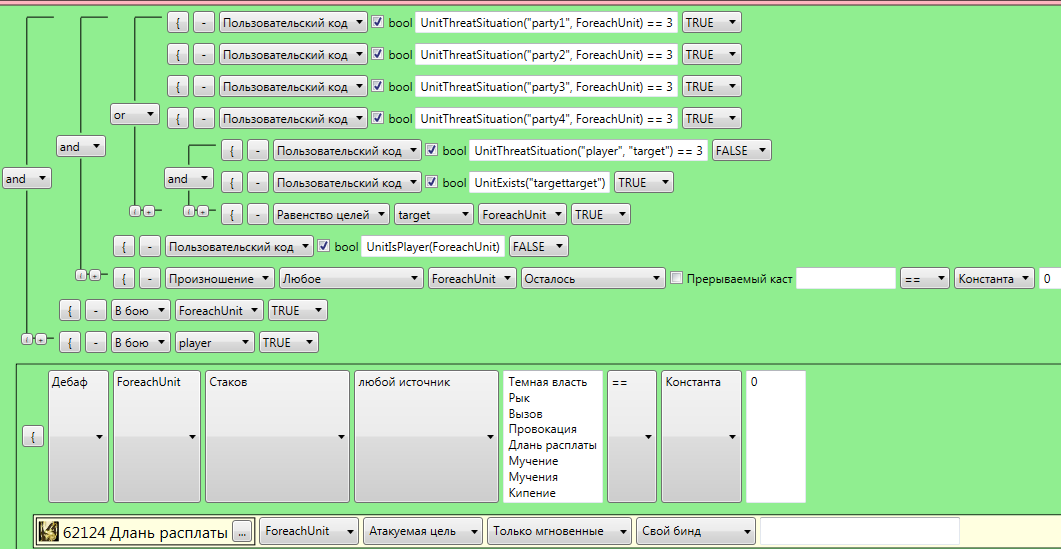Click the Длань расплаты spell icon
Viewport: 1061px width, 549px height.
tap(48, 532)
